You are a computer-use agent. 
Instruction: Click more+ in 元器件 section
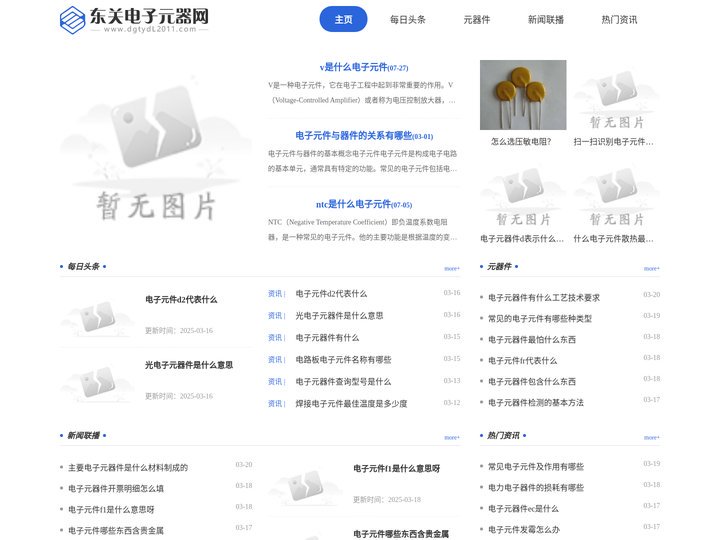(652, 269)
